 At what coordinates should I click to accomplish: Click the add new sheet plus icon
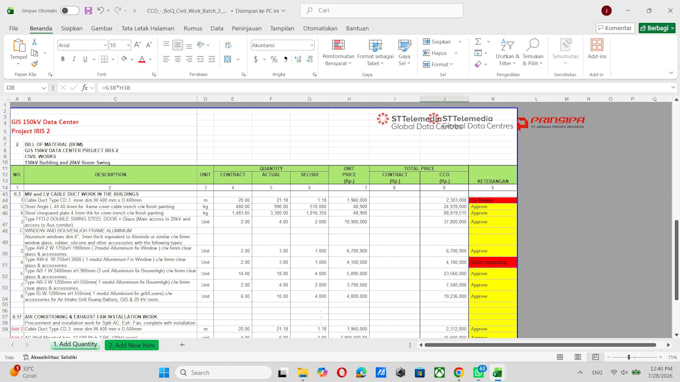coord(182,345)
